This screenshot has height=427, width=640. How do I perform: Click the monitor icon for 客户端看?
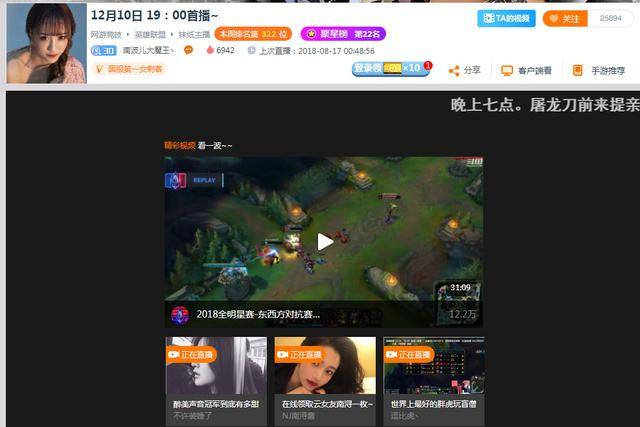[x=507, y=71]
